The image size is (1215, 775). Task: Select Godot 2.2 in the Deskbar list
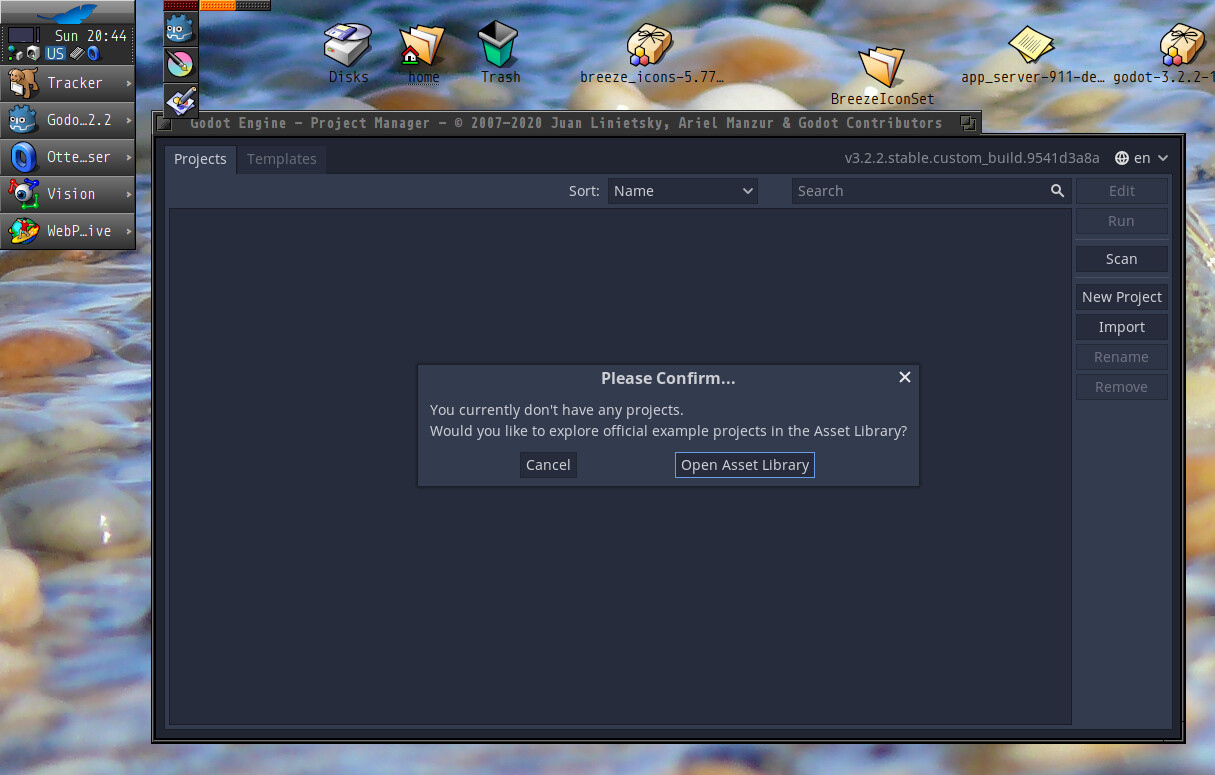click(68, 120)
